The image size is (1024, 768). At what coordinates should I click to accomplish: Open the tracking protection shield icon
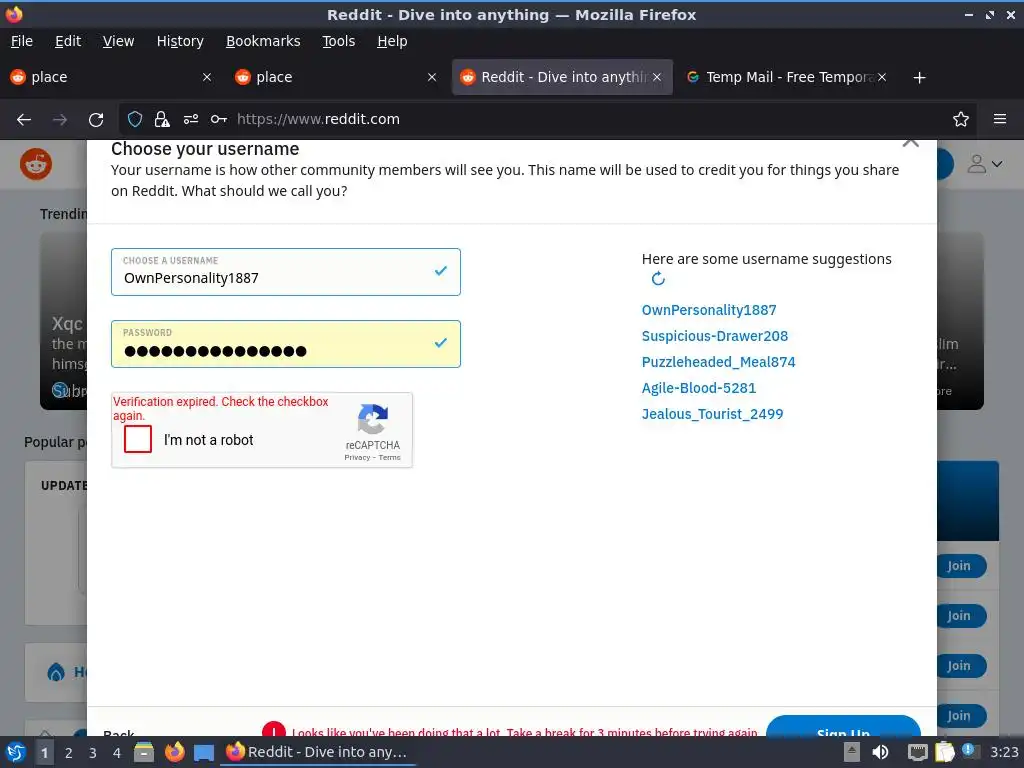(135, 120)
